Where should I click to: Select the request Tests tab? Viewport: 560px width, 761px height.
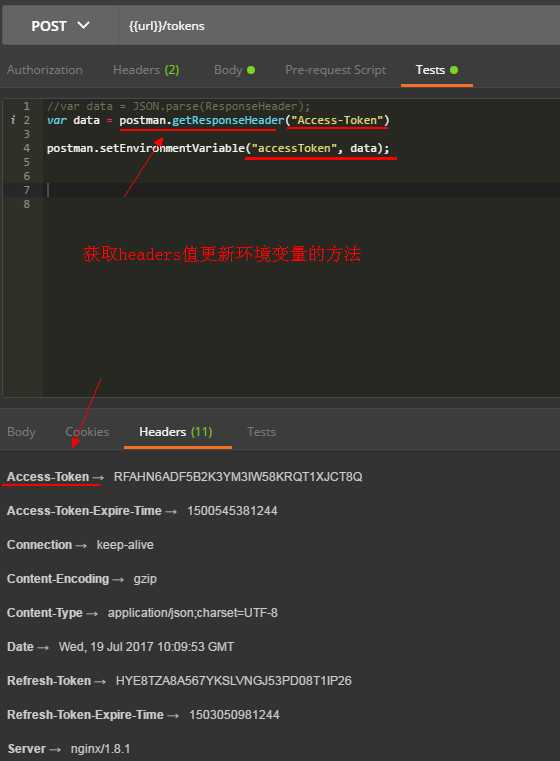(437, 70)
